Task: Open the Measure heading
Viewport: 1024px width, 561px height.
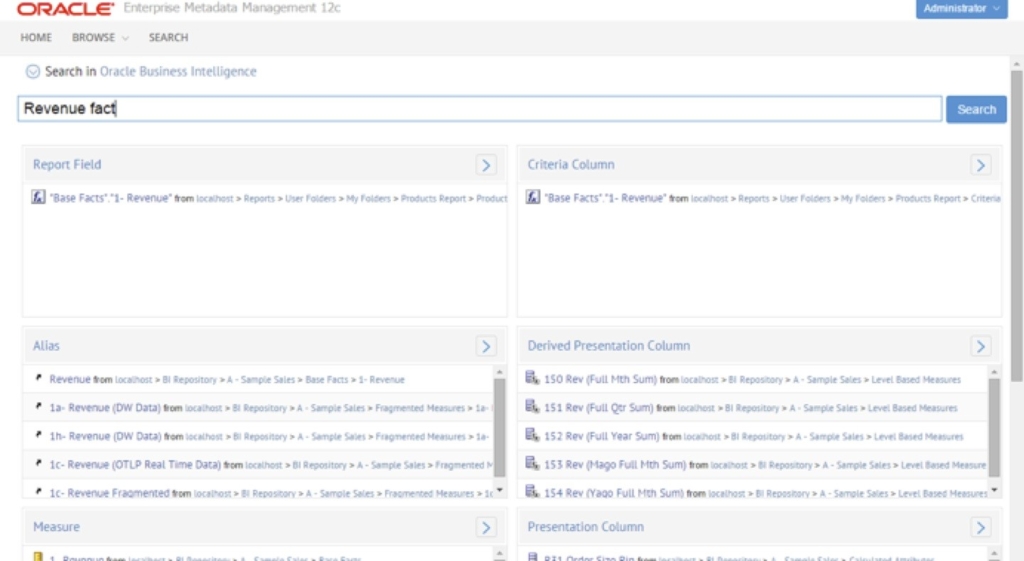Action: pos(56,526)
